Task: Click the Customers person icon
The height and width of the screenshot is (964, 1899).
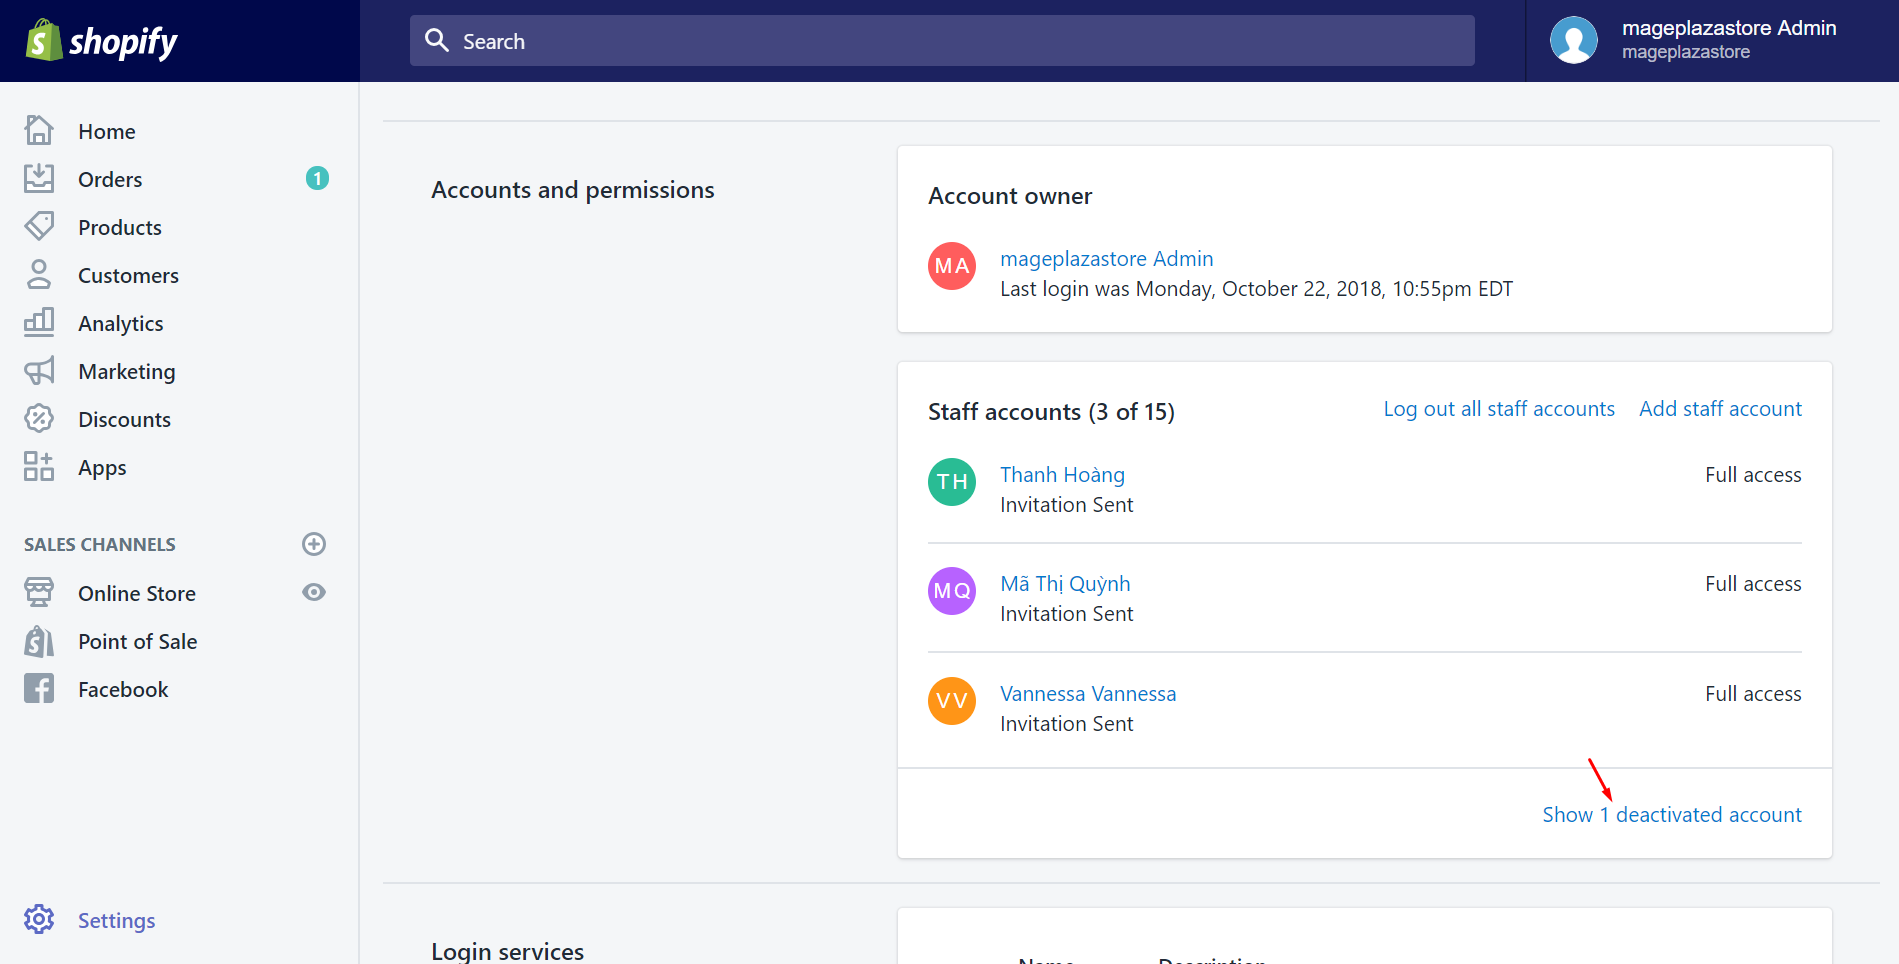Action: pos(39,275)
